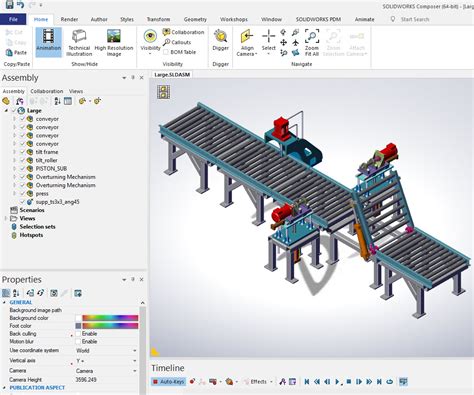Click the Zoom Fit All icon
This screenshot has width=474, height=395.
pos(312,43)
